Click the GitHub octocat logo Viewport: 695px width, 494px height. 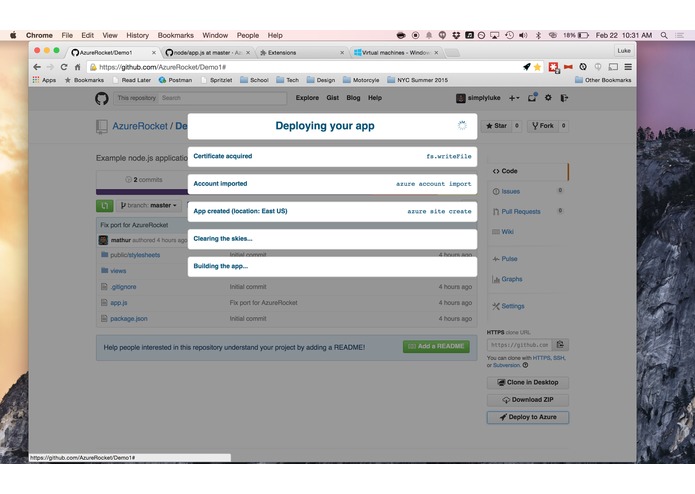pyautogui.click(x=102, y=98)
